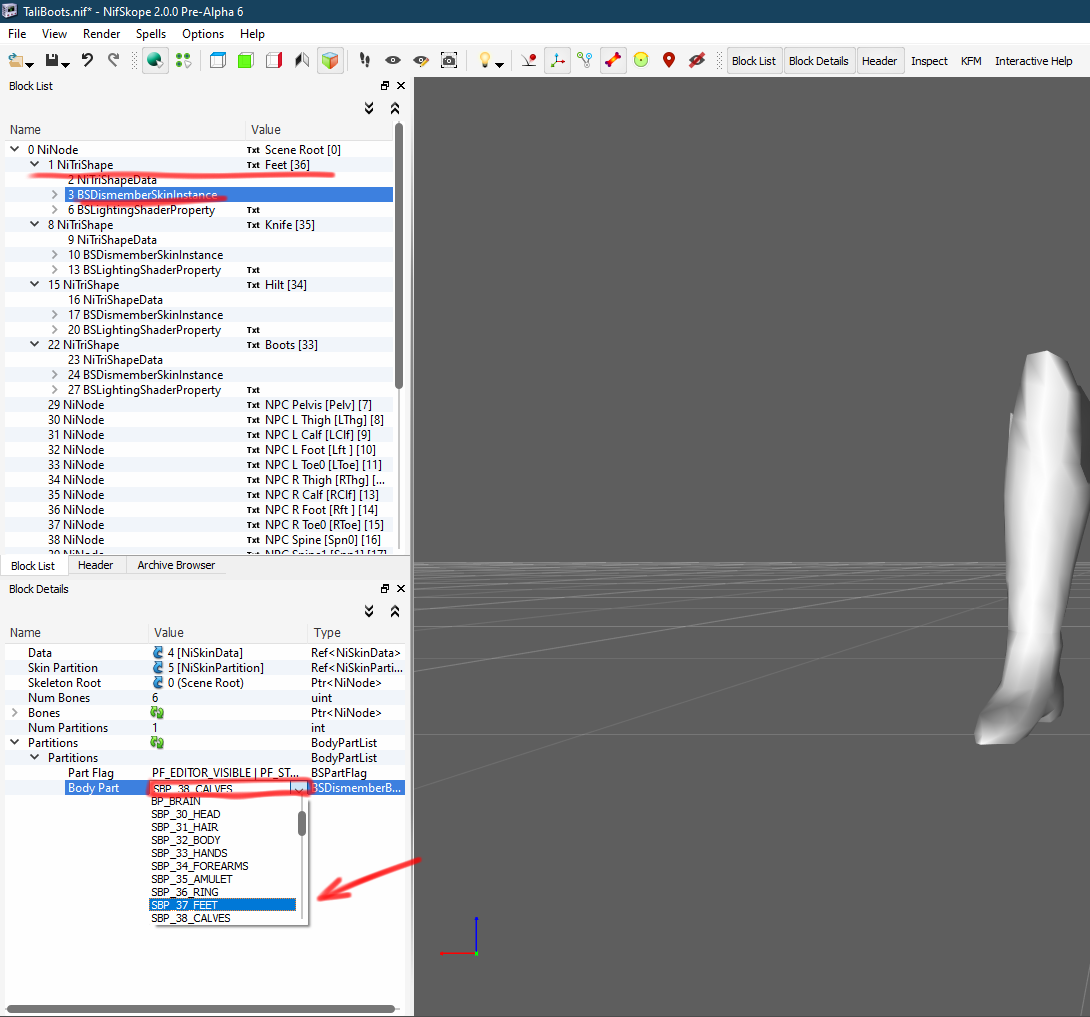Collapse all rows in Block Details panel
The height and width of the screenshot is (1017, 1090).
pyautogui.click(x=395, y=611)
